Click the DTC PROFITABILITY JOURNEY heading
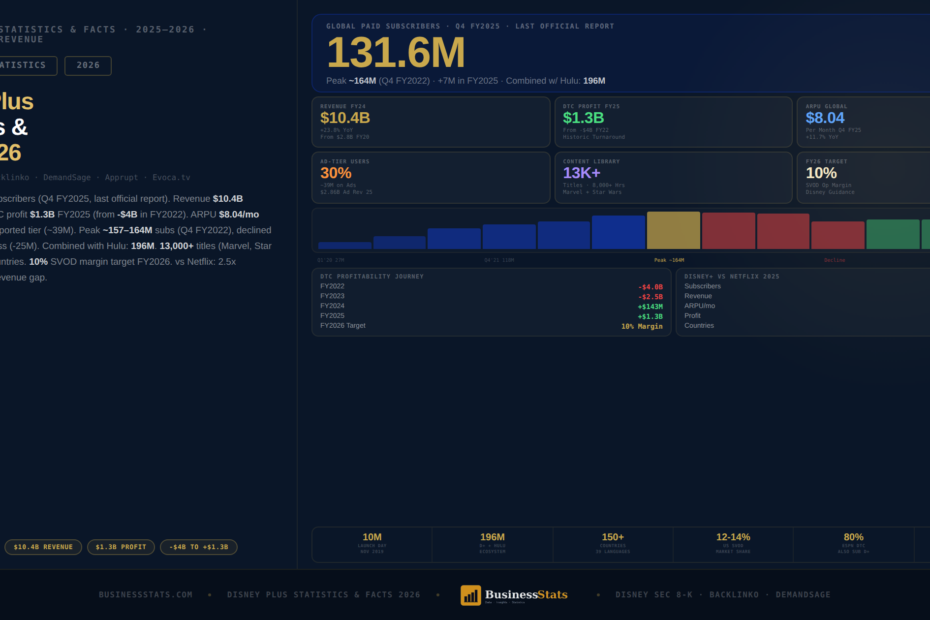 372,276
